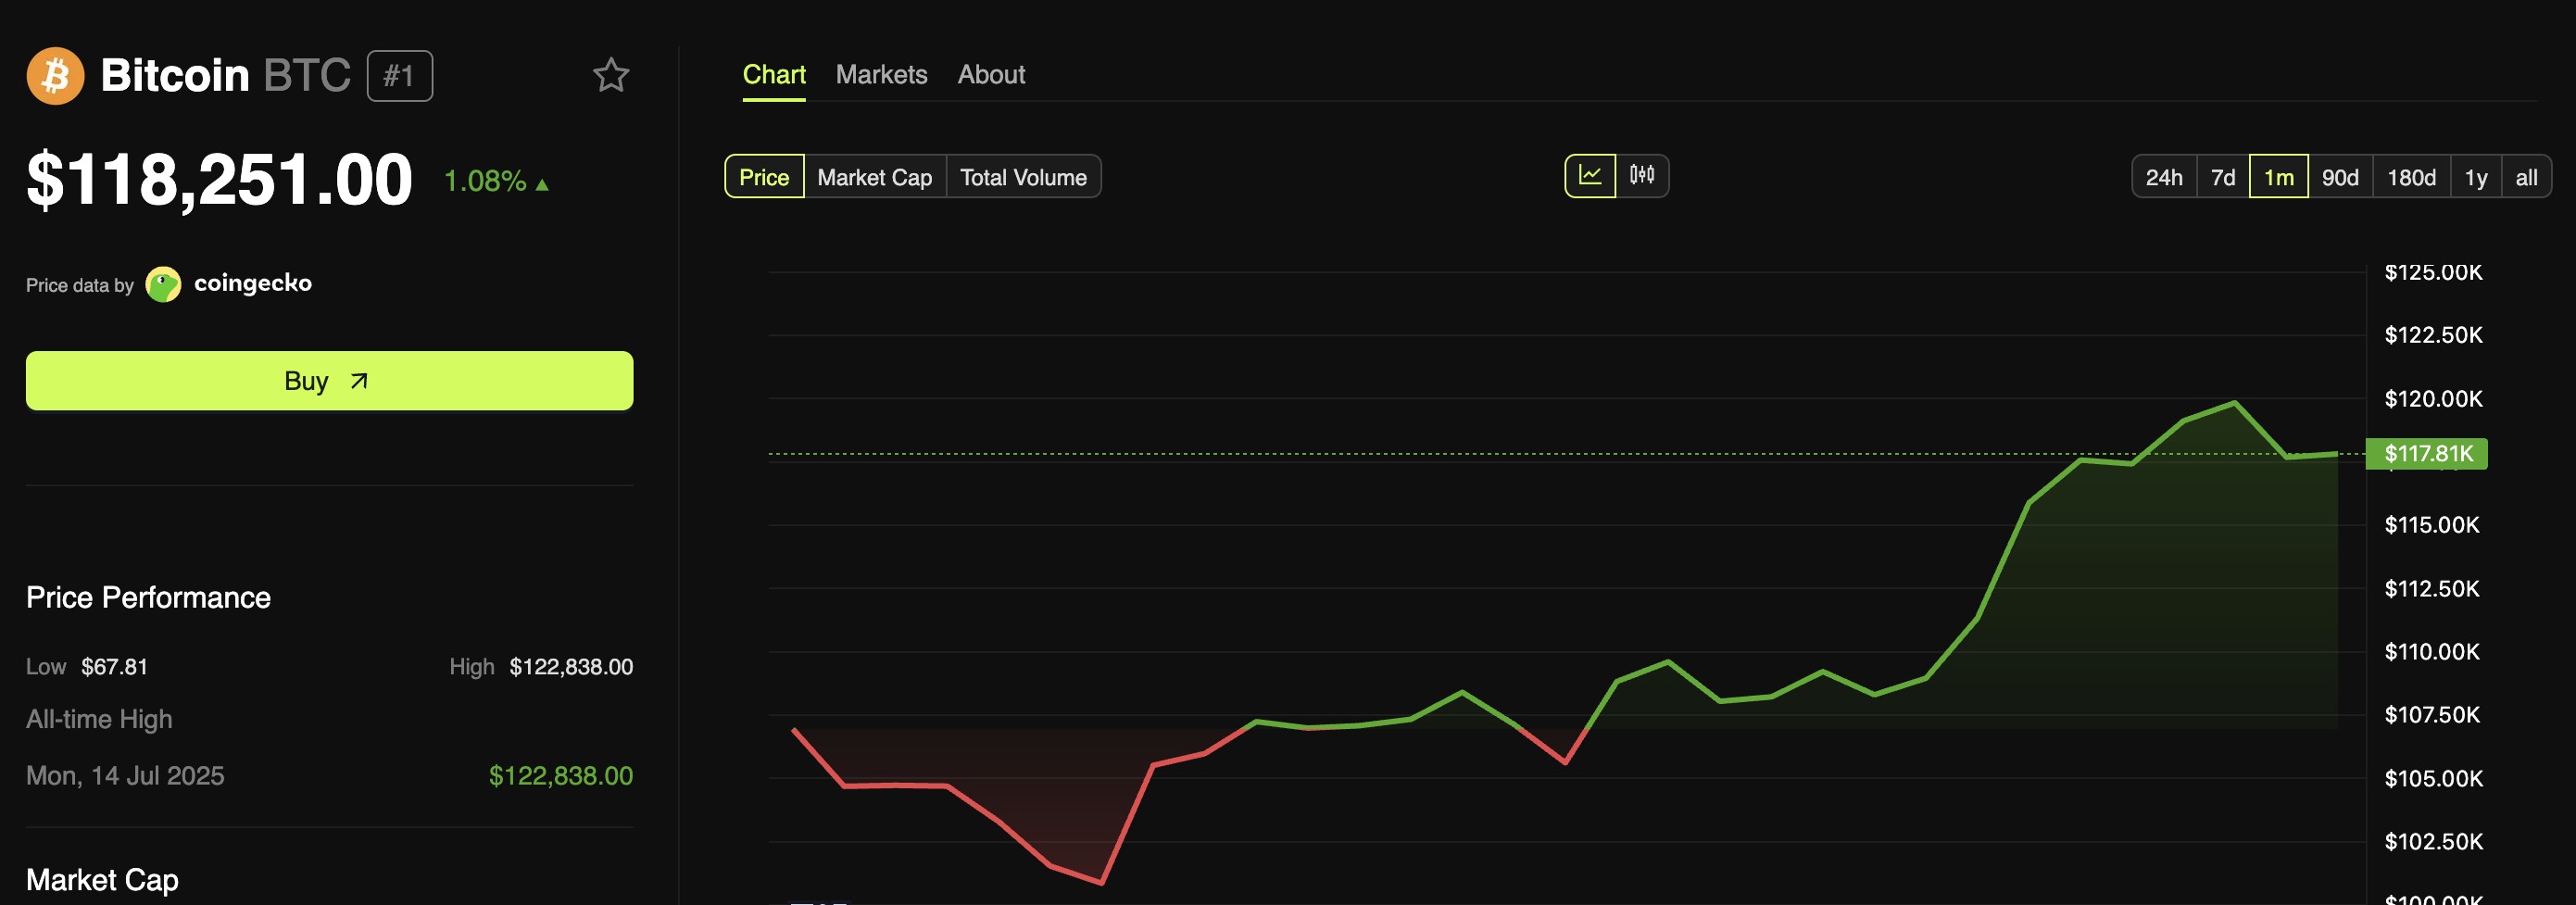Set chart range to 1y
The height and width of the screenshot is (905, 2576).
2476,177
